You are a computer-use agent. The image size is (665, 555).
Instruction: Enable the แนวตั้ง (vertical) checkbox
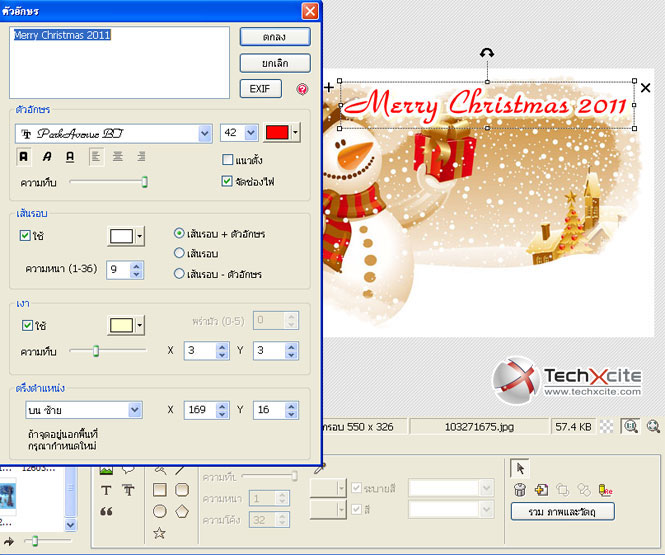(228, 160)
